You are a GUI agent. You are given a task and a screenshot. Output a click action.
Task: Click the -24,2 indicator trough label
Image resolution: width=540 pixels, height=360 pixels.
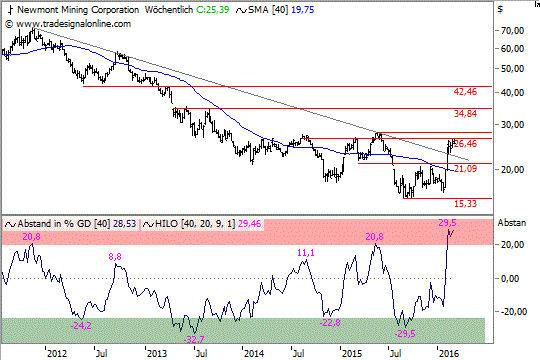(81, 326)
